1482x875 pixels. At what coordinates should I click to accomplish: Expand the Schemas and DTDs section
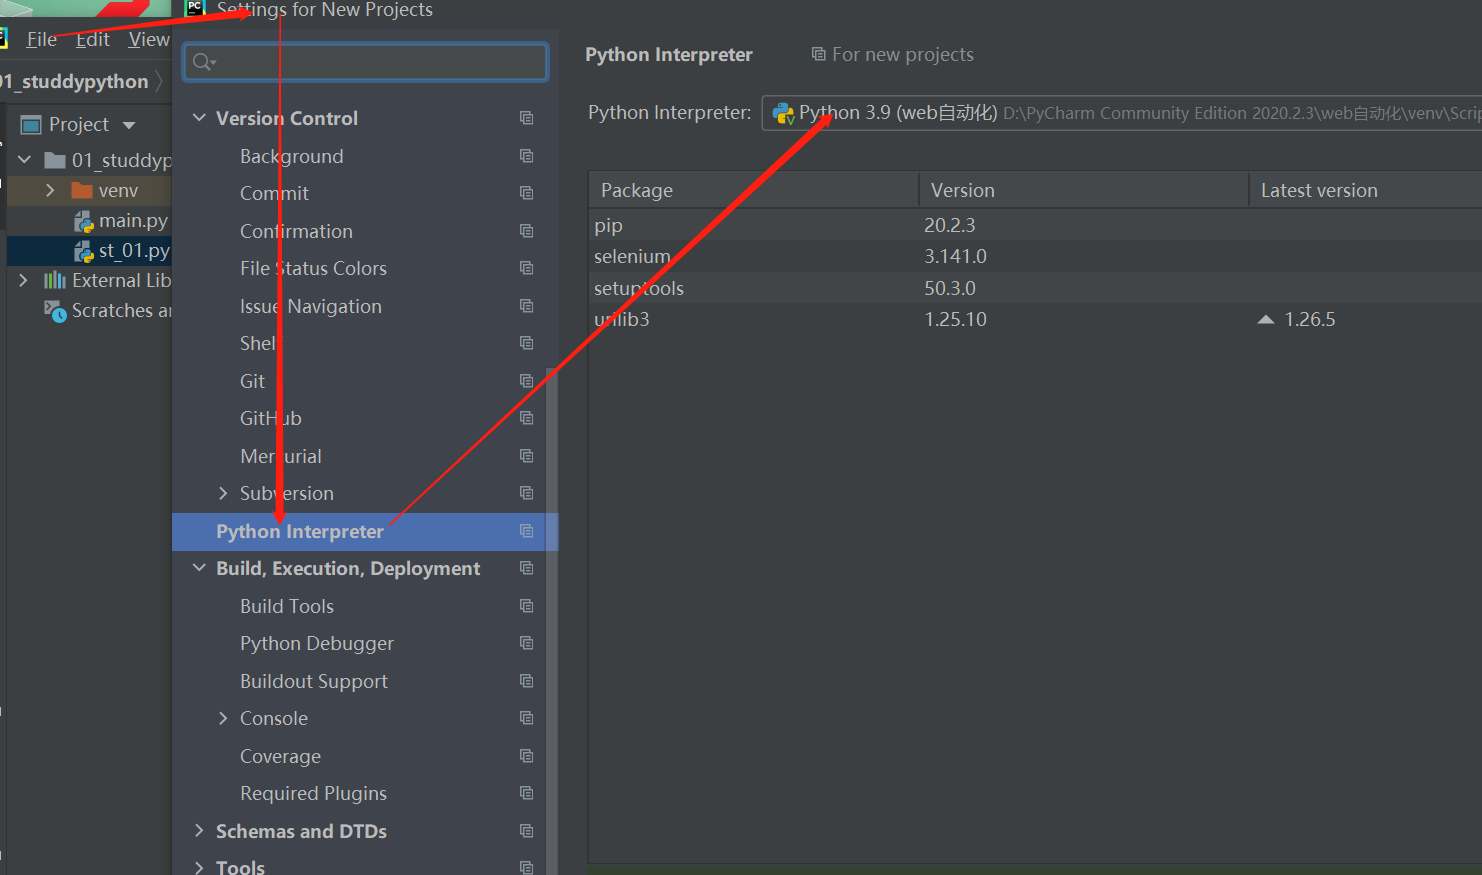click(199, 831)
